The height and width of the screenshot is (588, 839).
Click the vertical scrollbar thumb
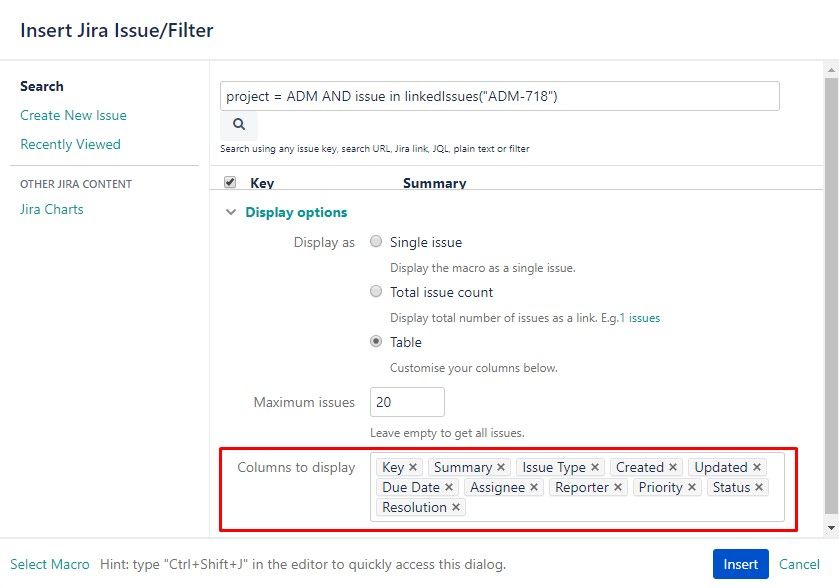click(x=831, y=294)
